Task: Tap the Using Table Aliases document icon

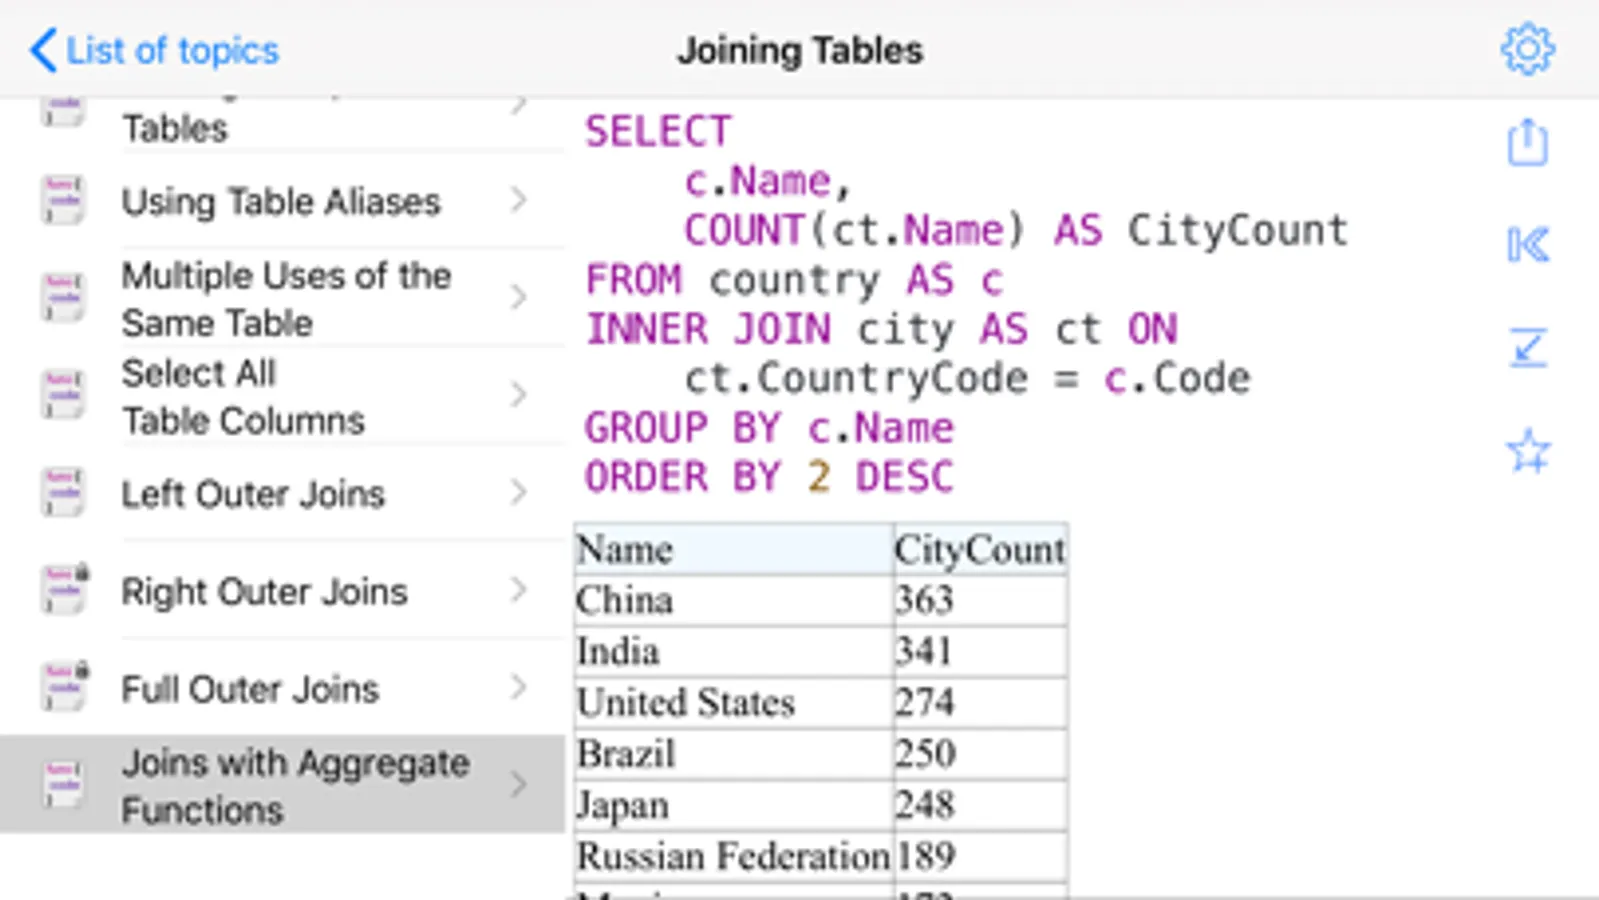Action: pyautogui.click(x=63, y=200)
